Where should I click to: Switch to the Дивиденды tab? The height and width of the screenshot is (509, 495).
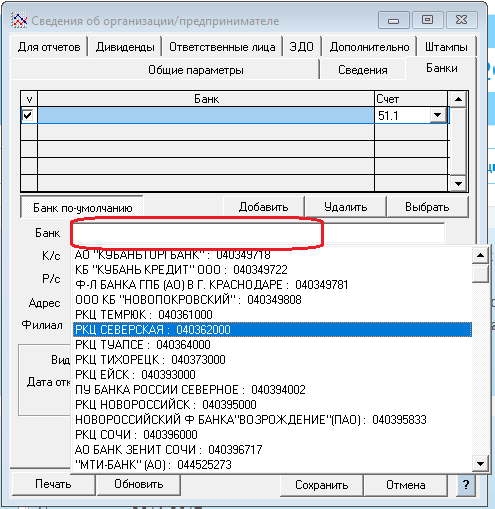tap(125, 47)
